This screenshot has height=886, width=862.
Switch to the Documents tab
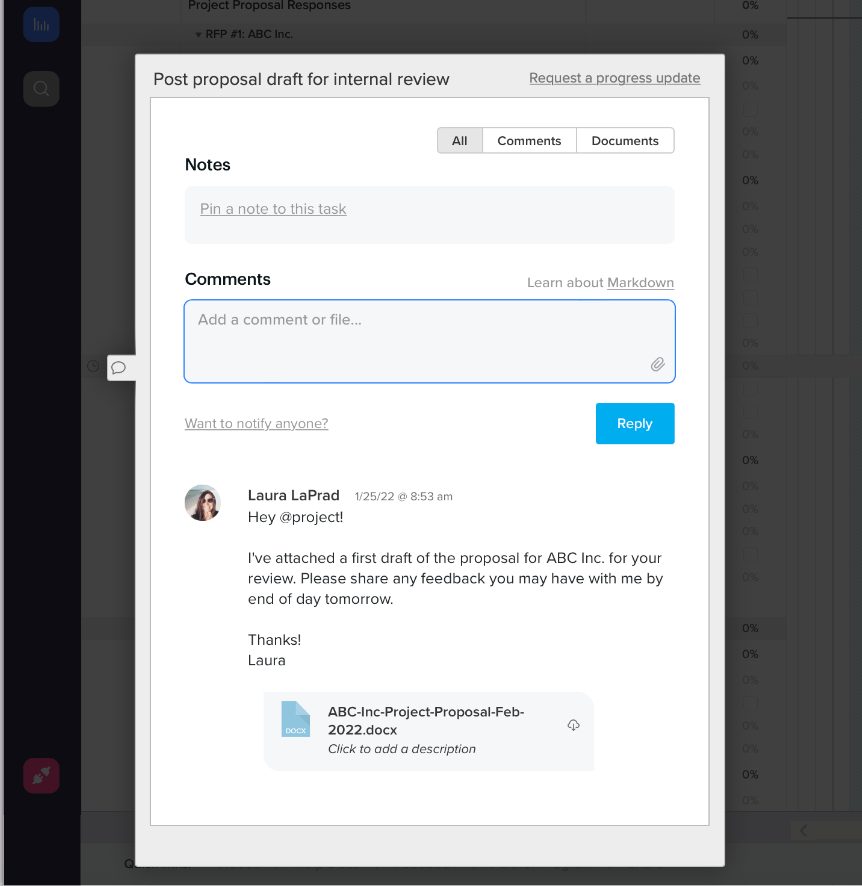(x=625, y=140)
